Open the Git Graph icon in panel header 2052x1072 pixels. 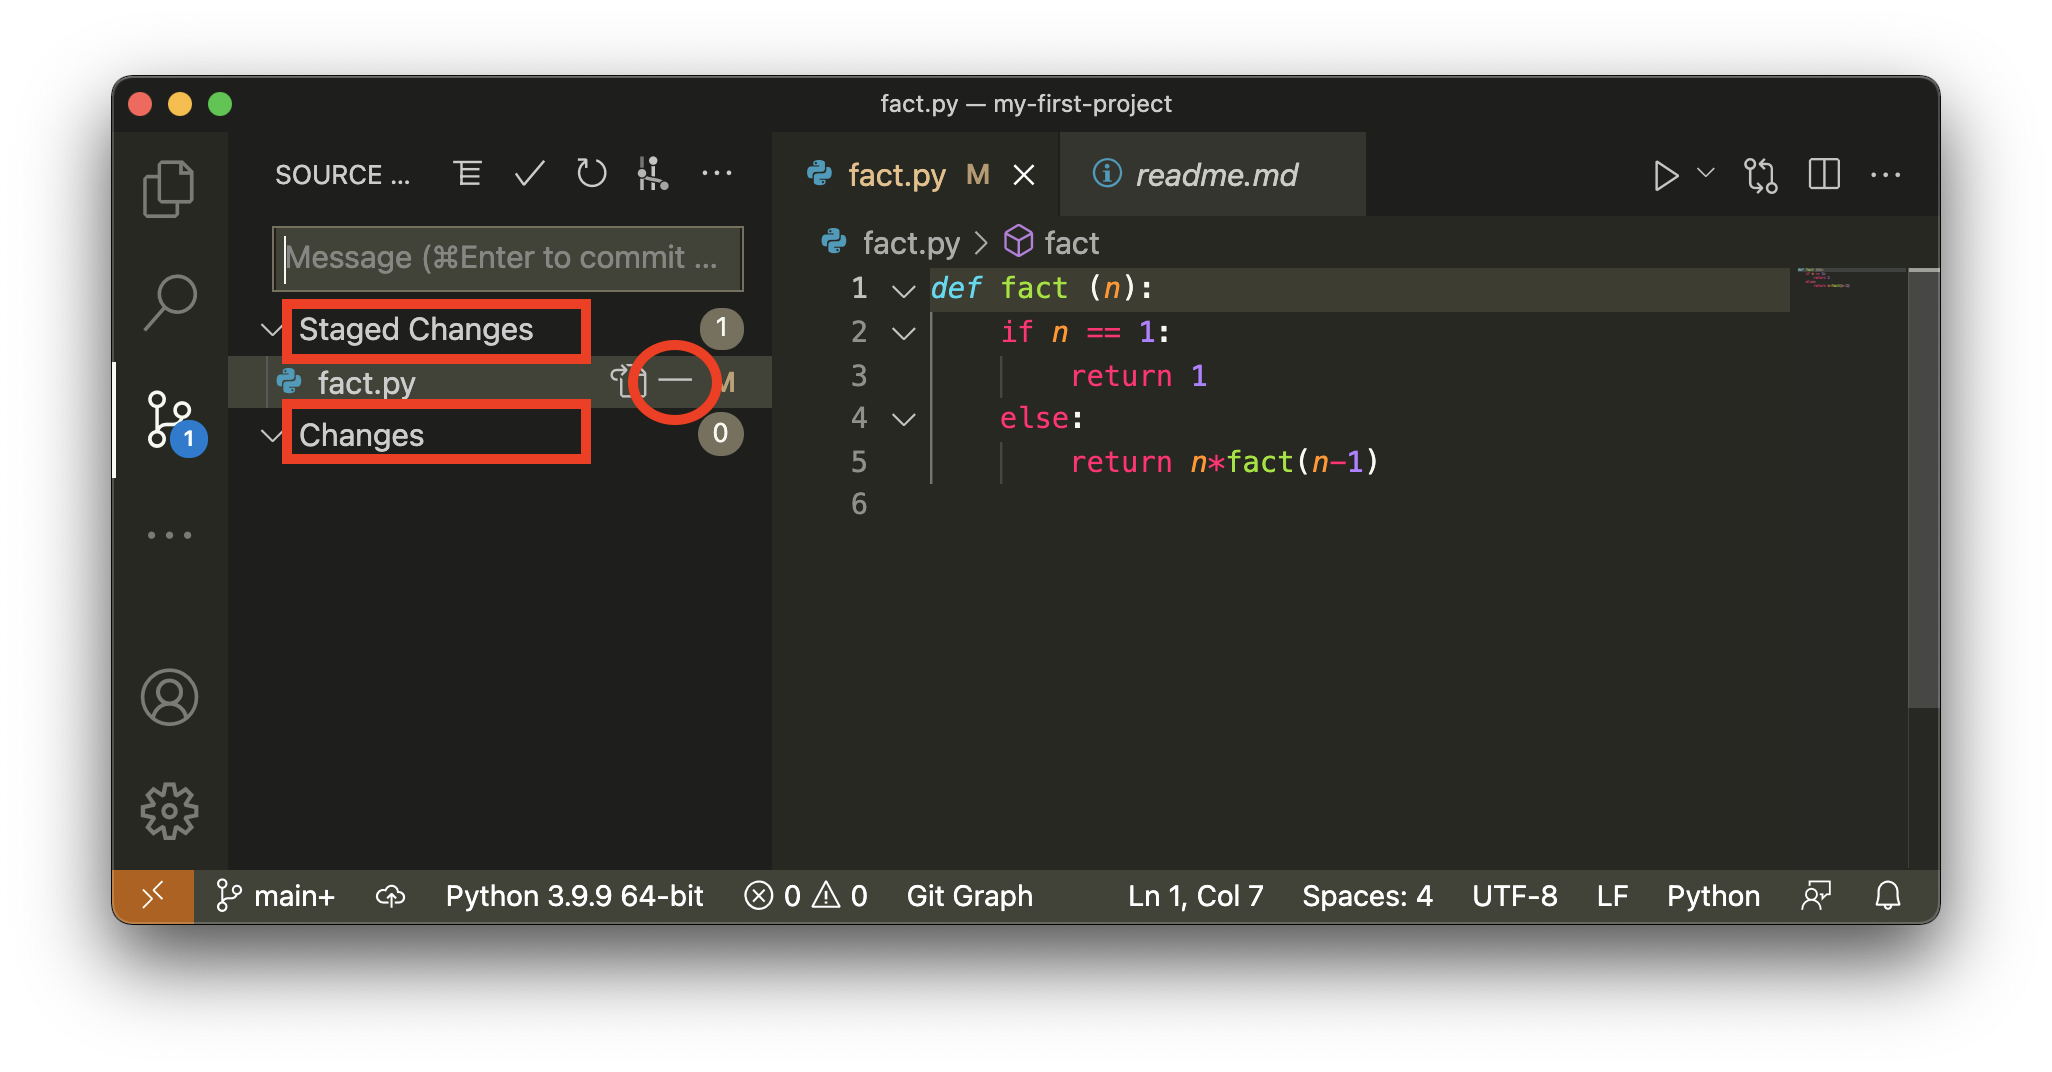pos(653,174)
